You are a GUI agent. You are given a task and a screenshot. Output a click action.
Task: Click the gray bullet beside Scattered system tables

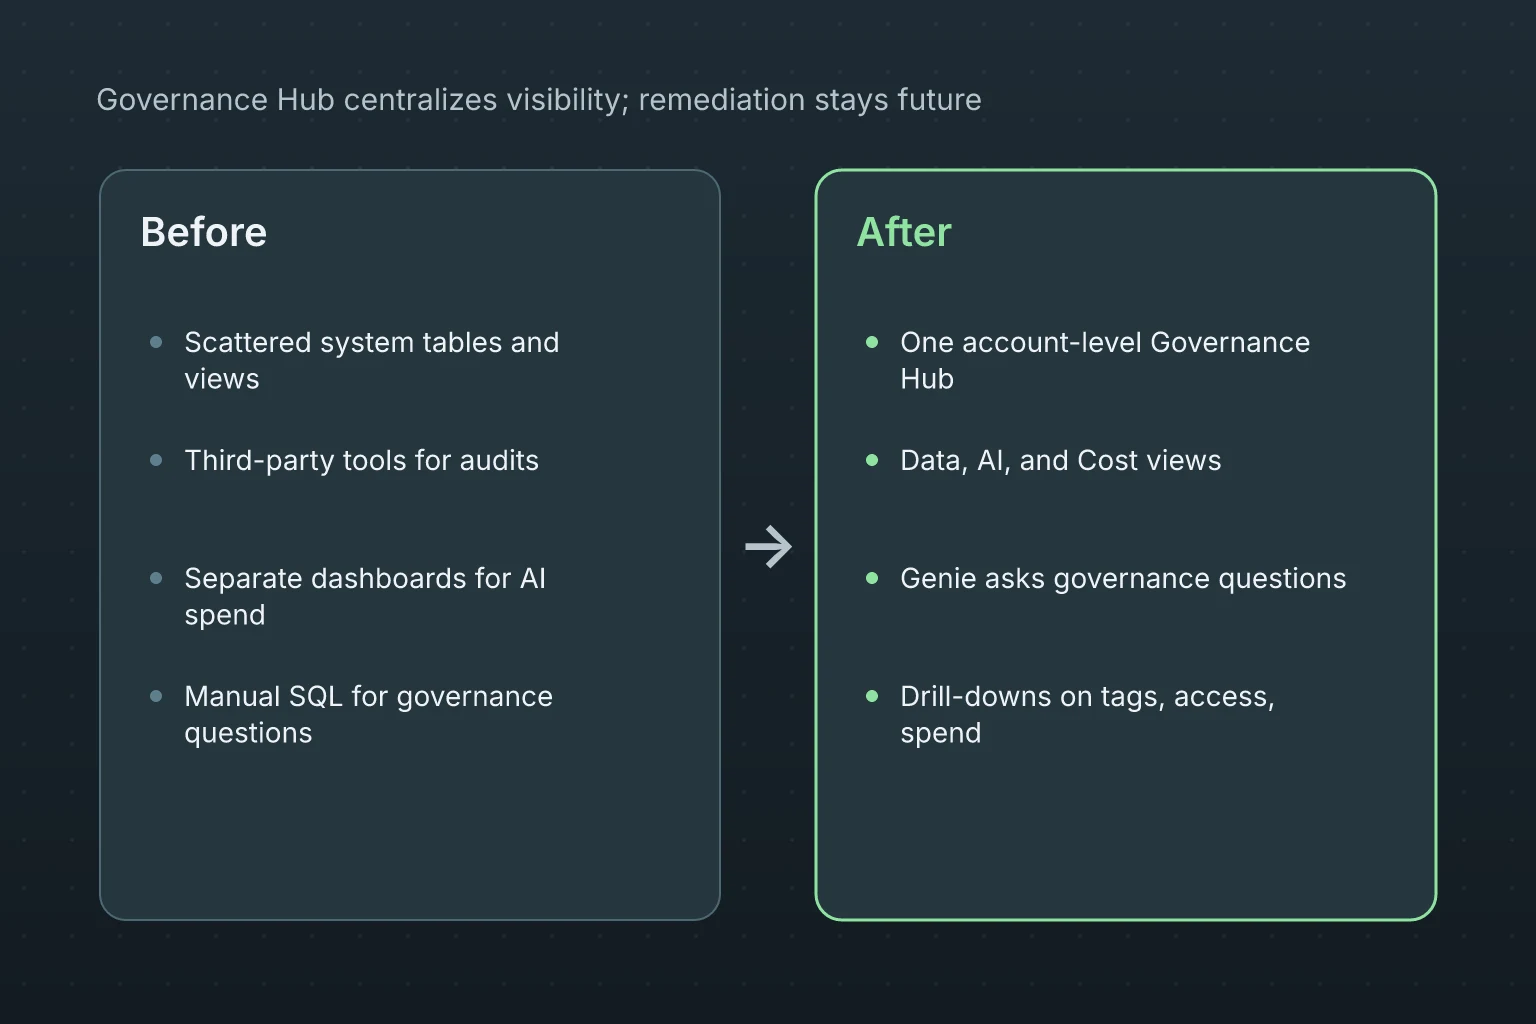(156, 342)
